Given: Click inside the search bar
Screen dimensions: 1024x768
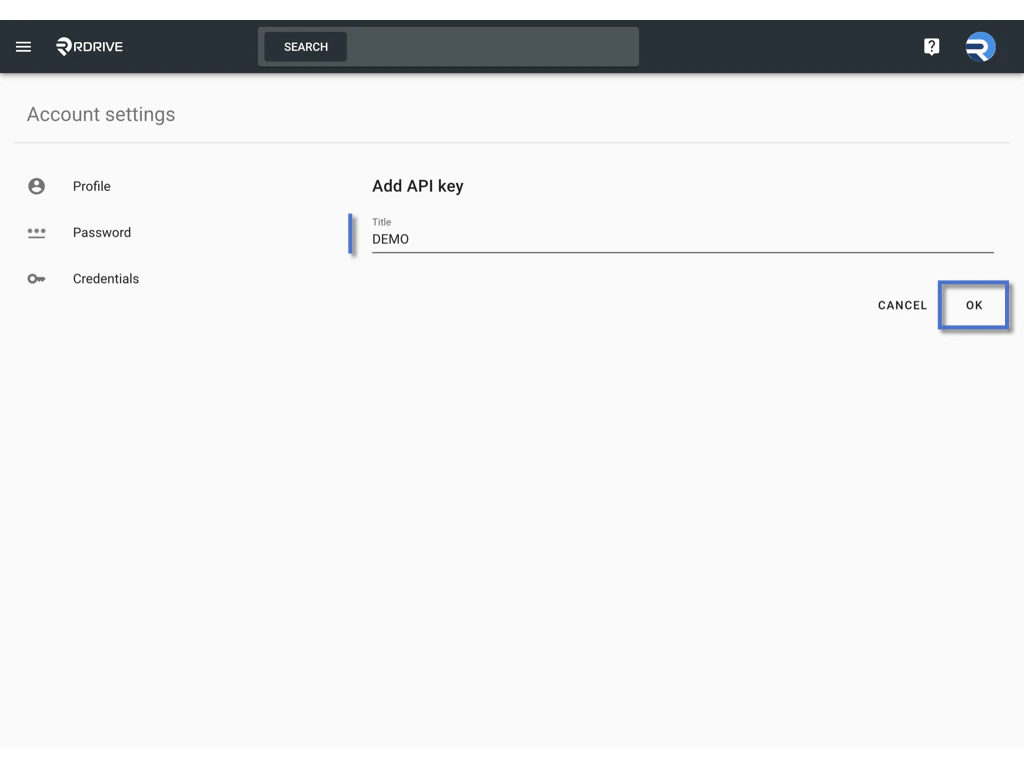Looking at the screenshot, I should pos(490,46).
